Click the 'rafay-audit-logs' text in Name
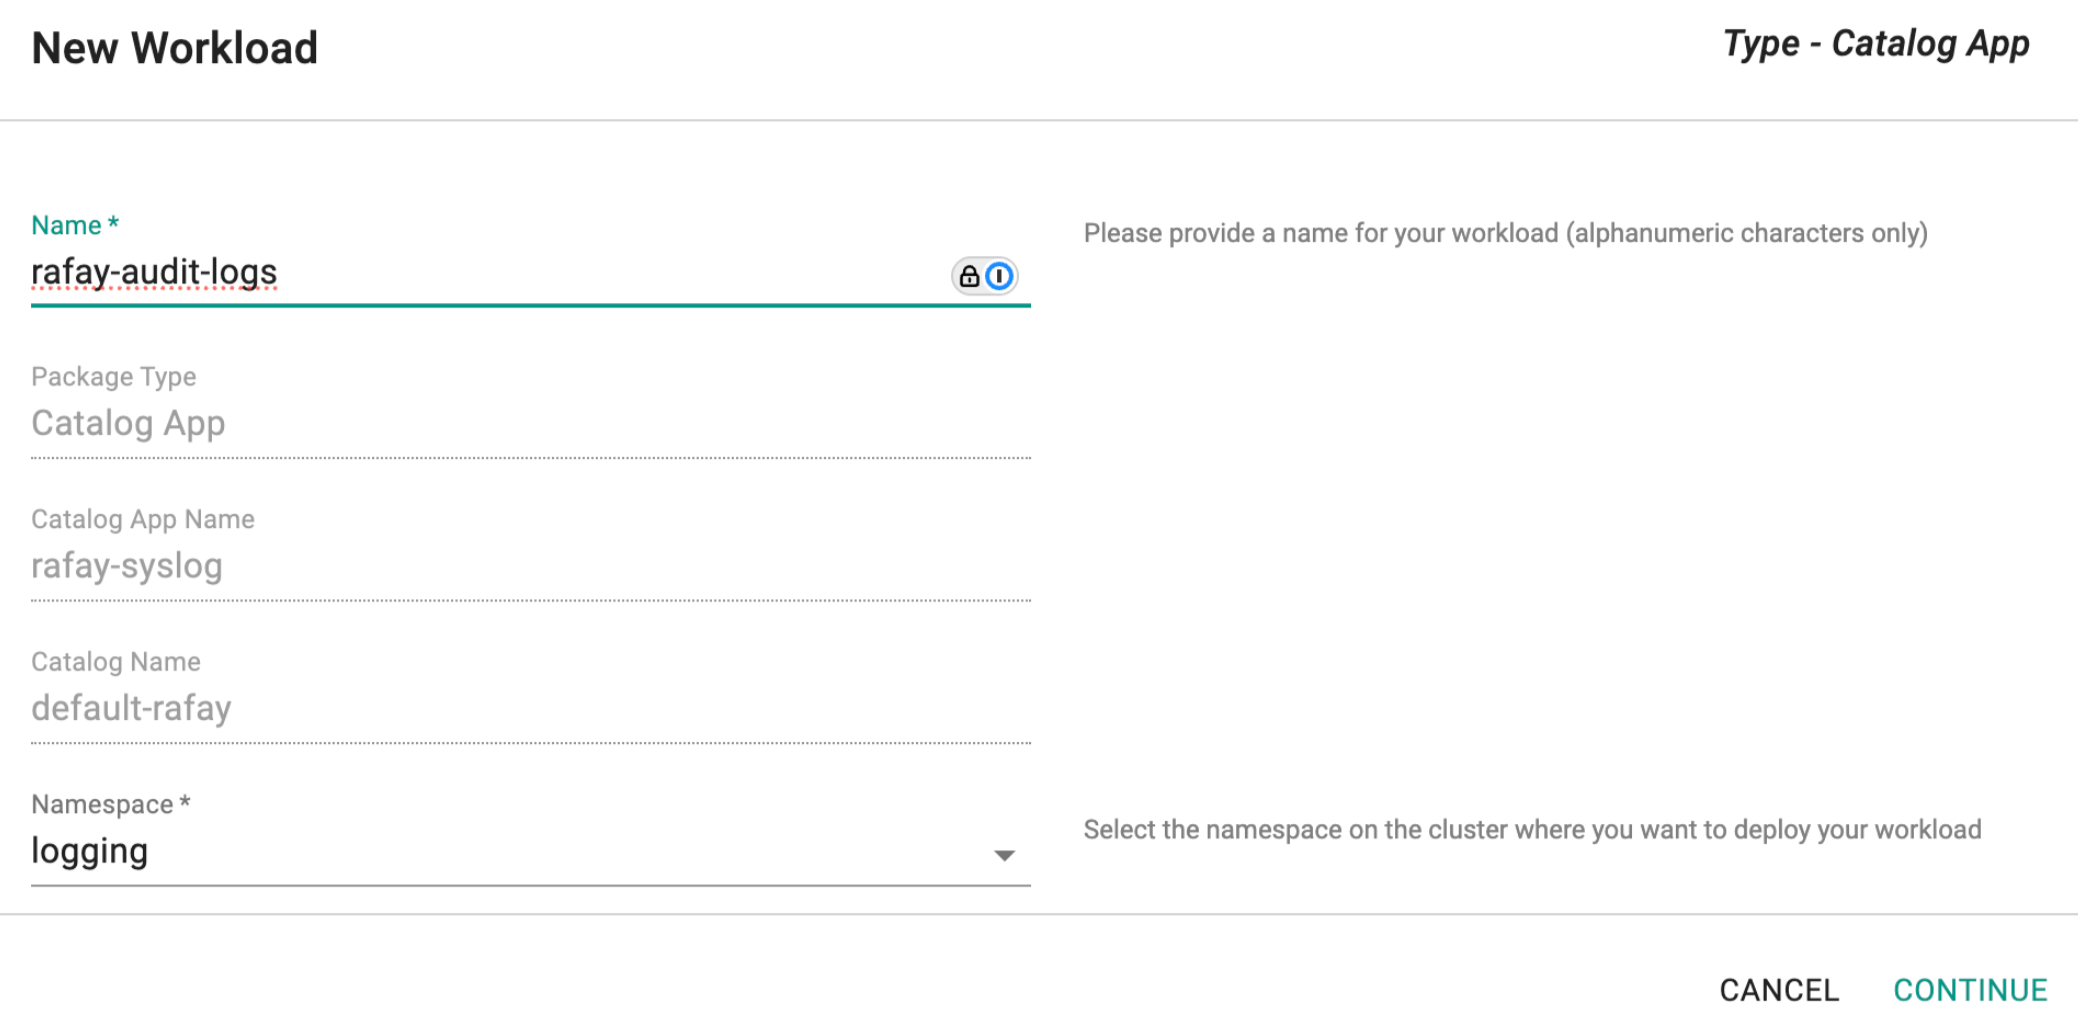Viewport: 2078px width, 1034px height. coord(154,272)
